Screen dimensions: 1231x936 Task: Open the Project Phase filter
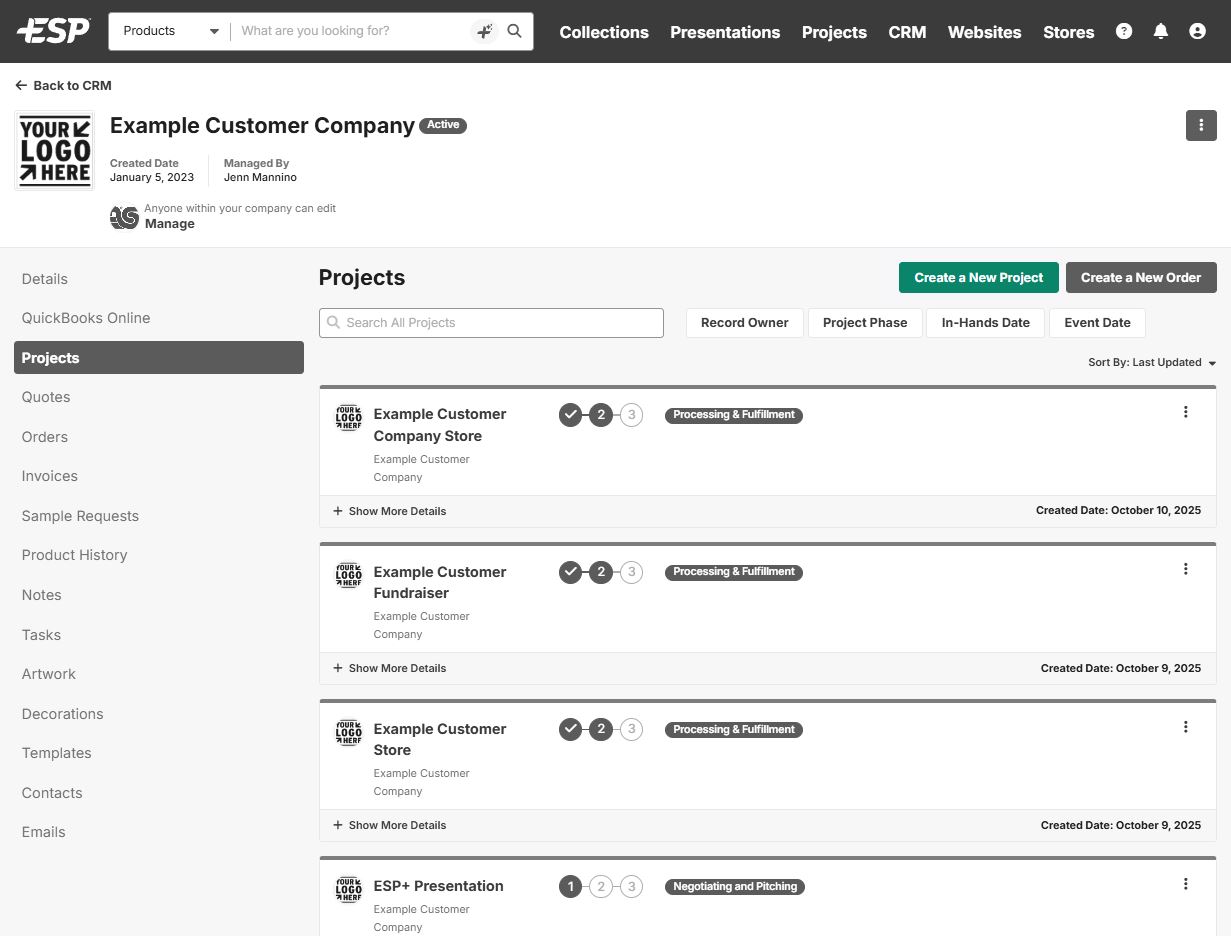864,323
